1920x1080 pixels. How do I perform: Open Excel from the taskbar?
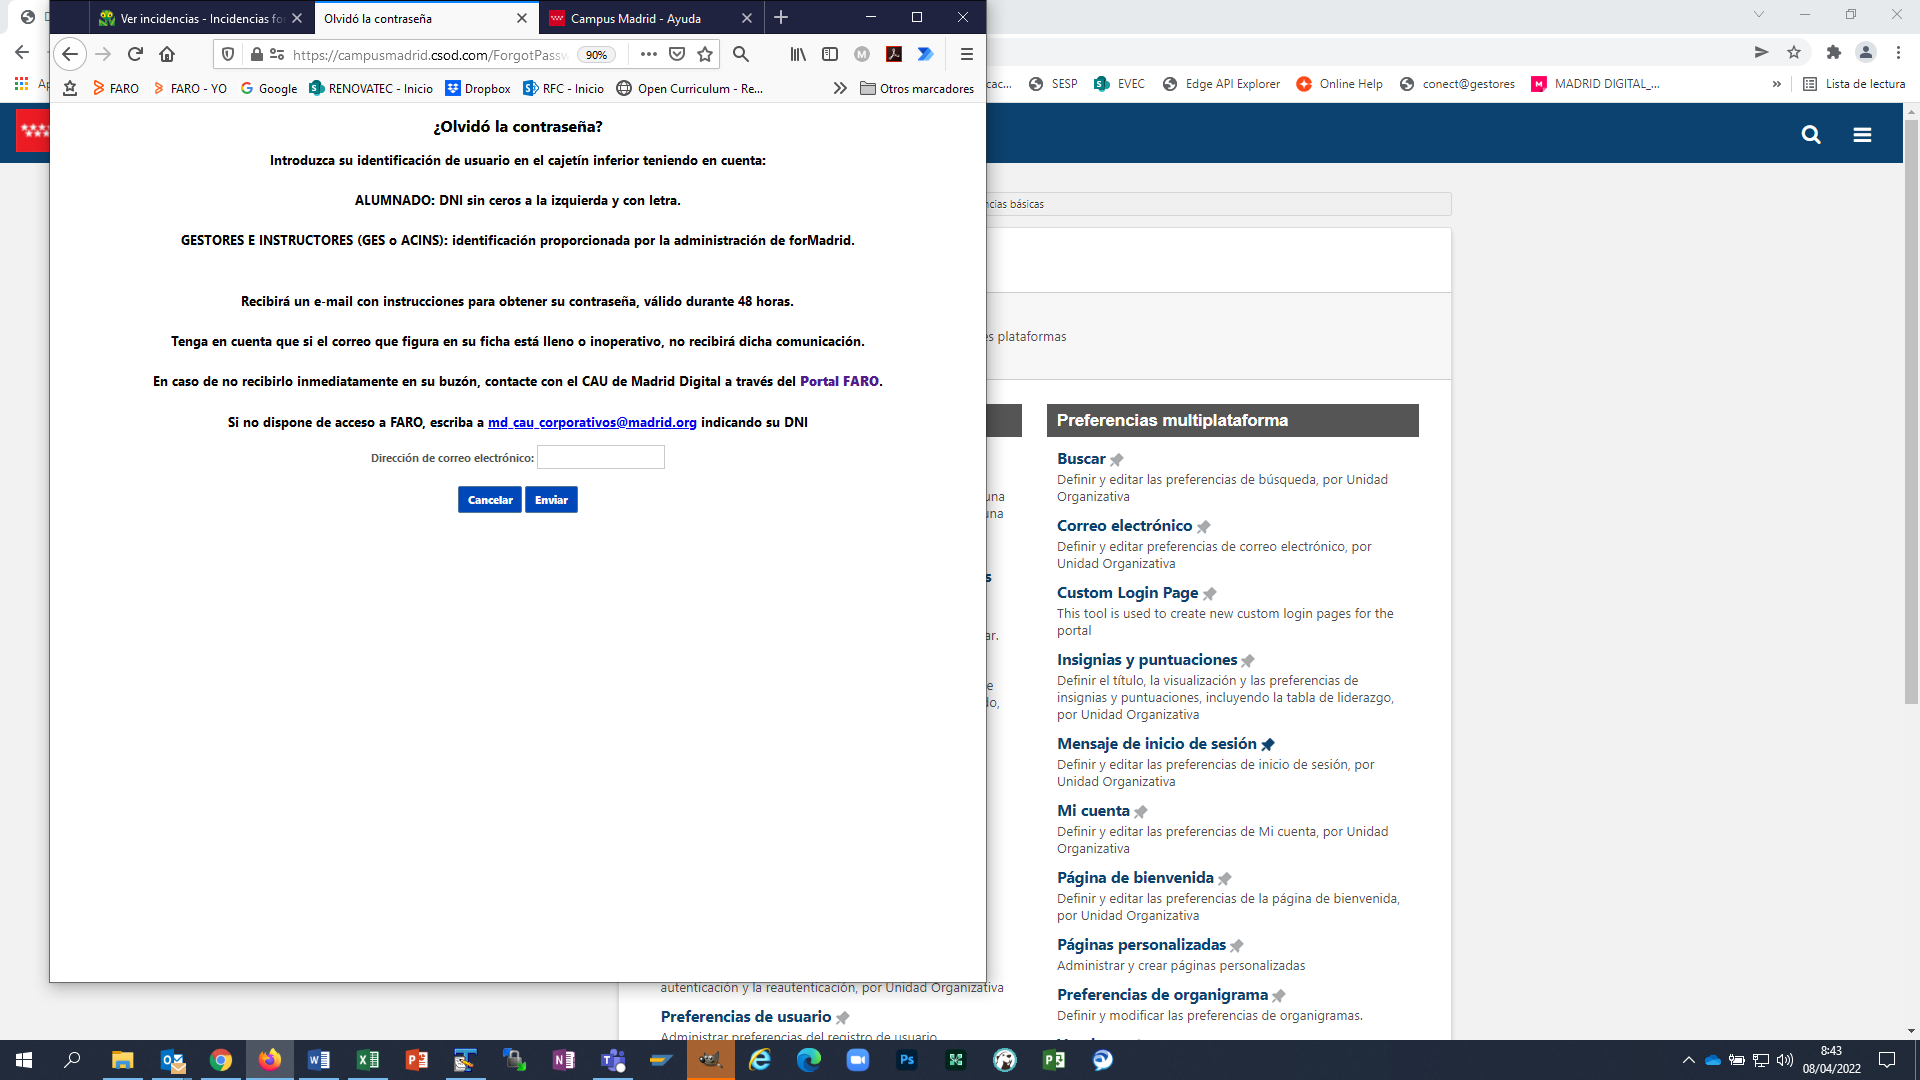368,1060
